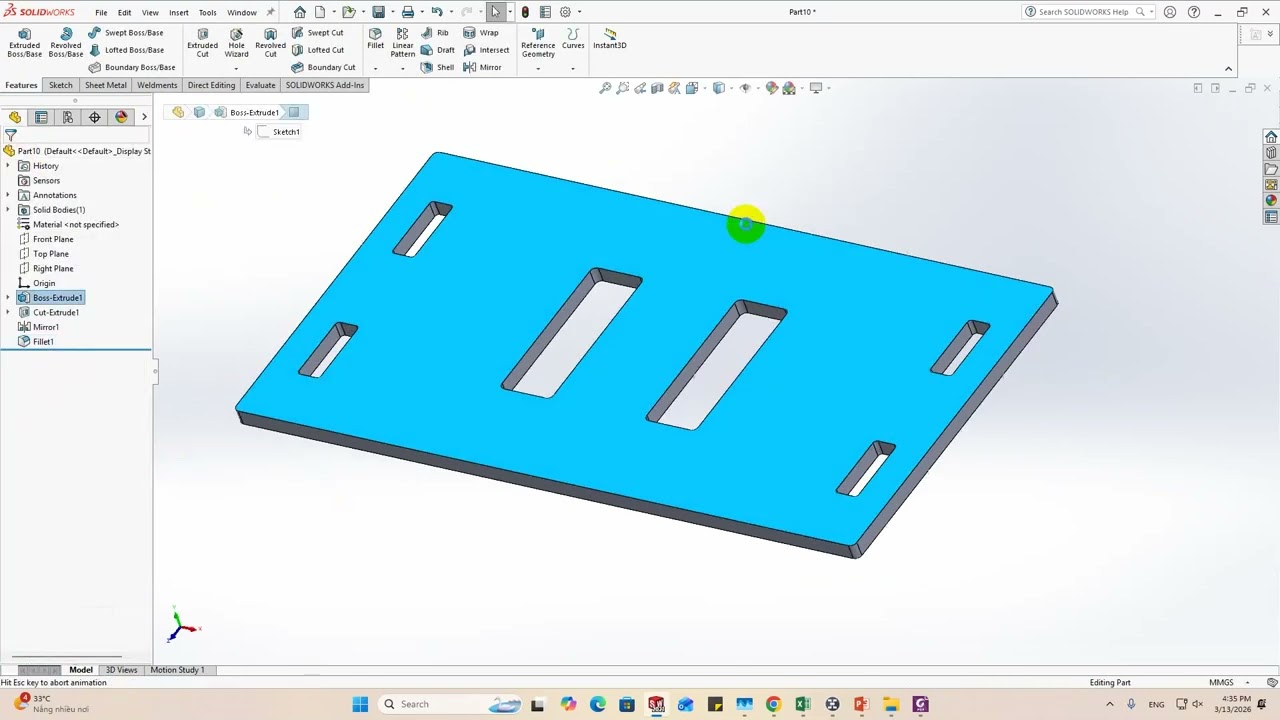This screenshot has height=720, width=1280.
Task: Open the Appearances tab in task pane
Action: pos(1271,200)
